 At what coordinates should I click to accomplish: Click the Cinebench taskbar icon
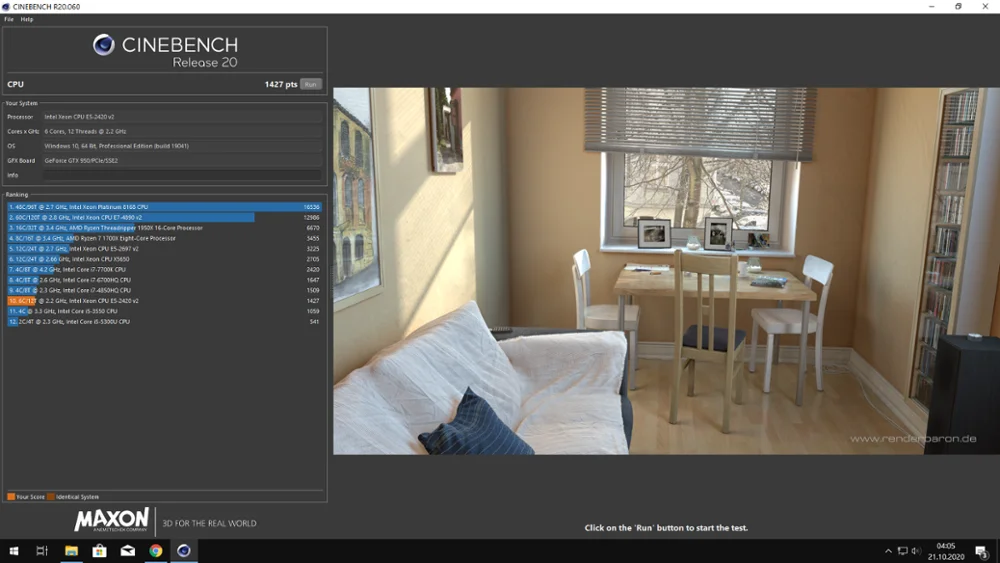[184, 551]
